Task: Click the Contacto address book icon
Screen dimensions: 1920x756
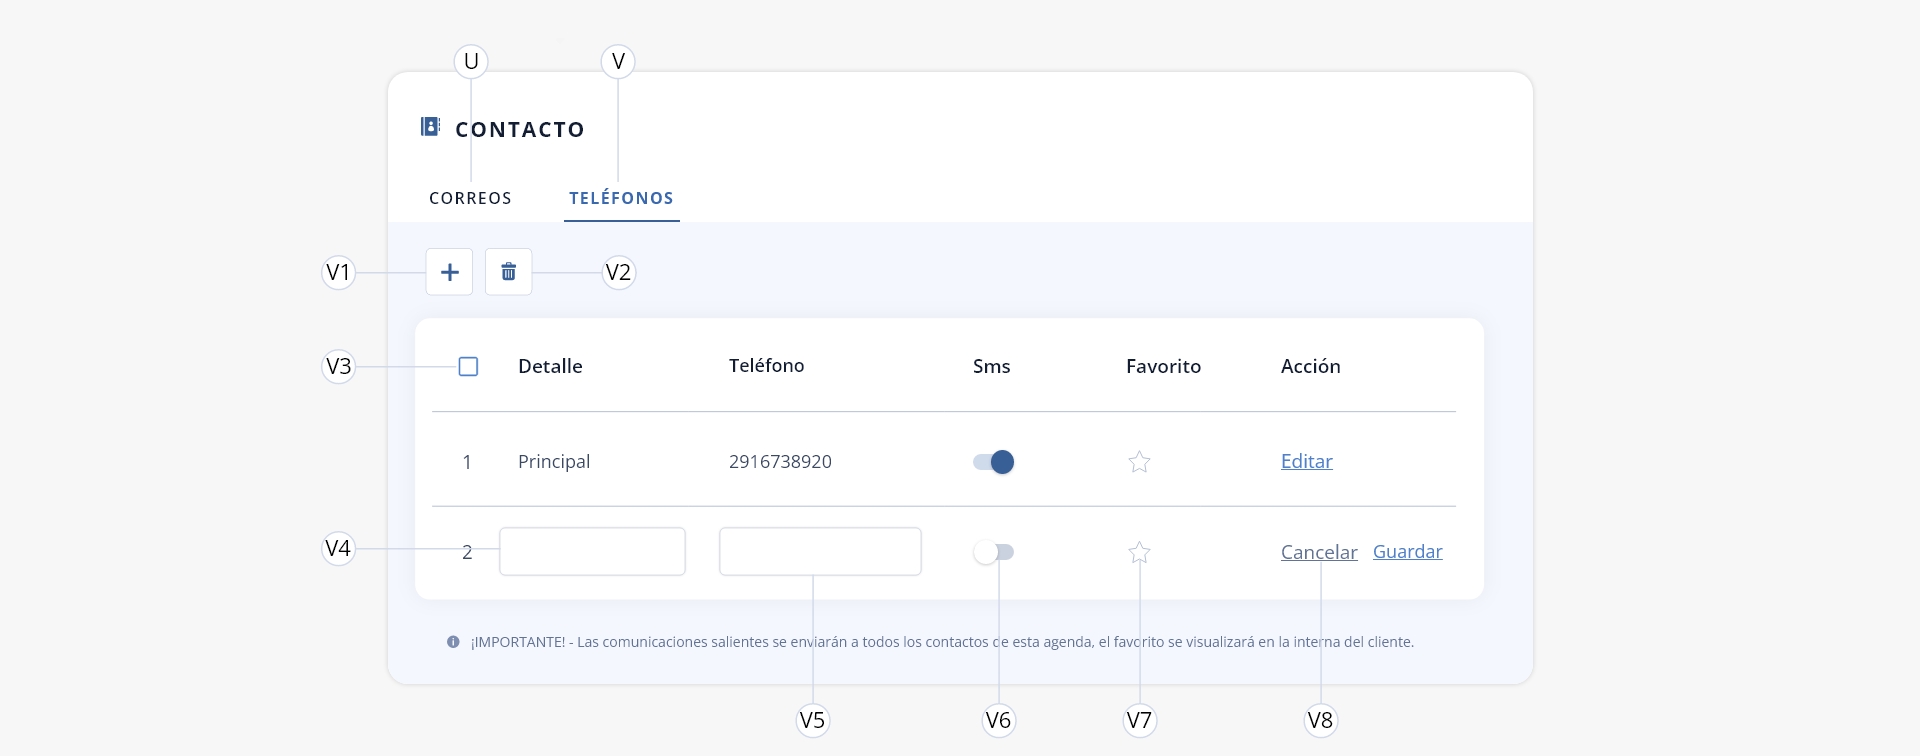Action: [x=430, y=127]
